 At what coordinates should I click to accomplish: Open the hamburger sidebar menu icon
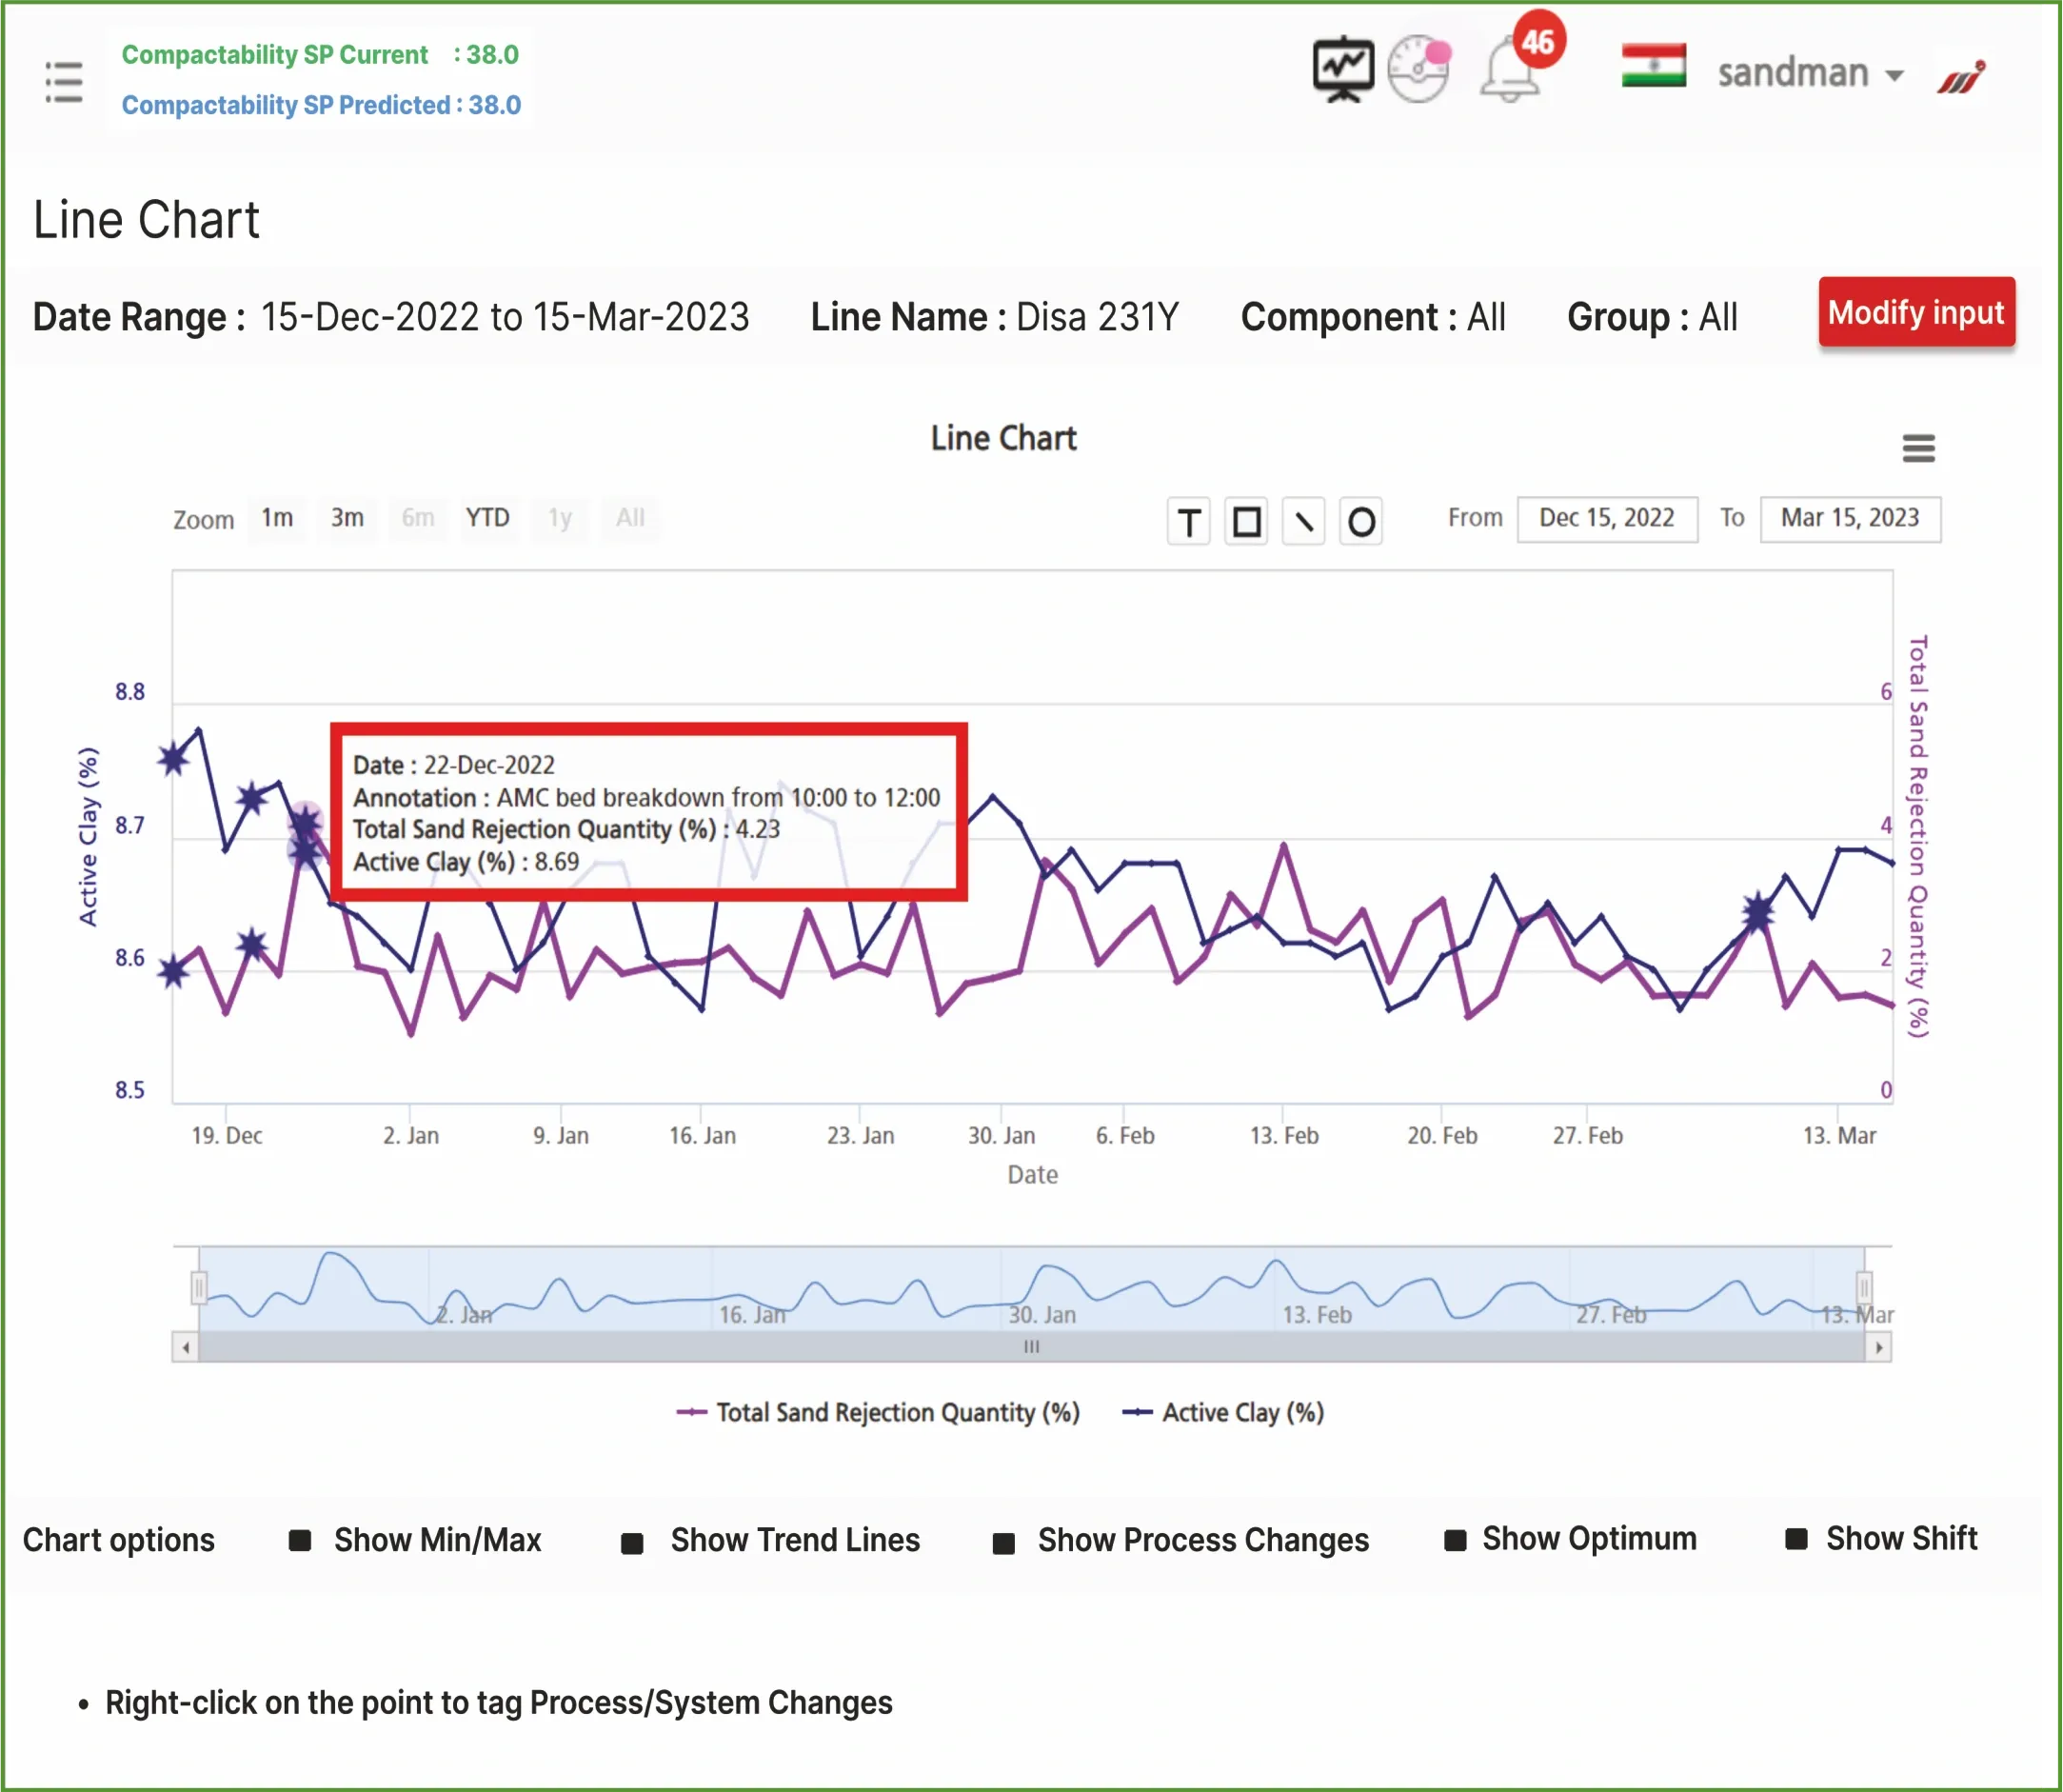coord(64,81)
